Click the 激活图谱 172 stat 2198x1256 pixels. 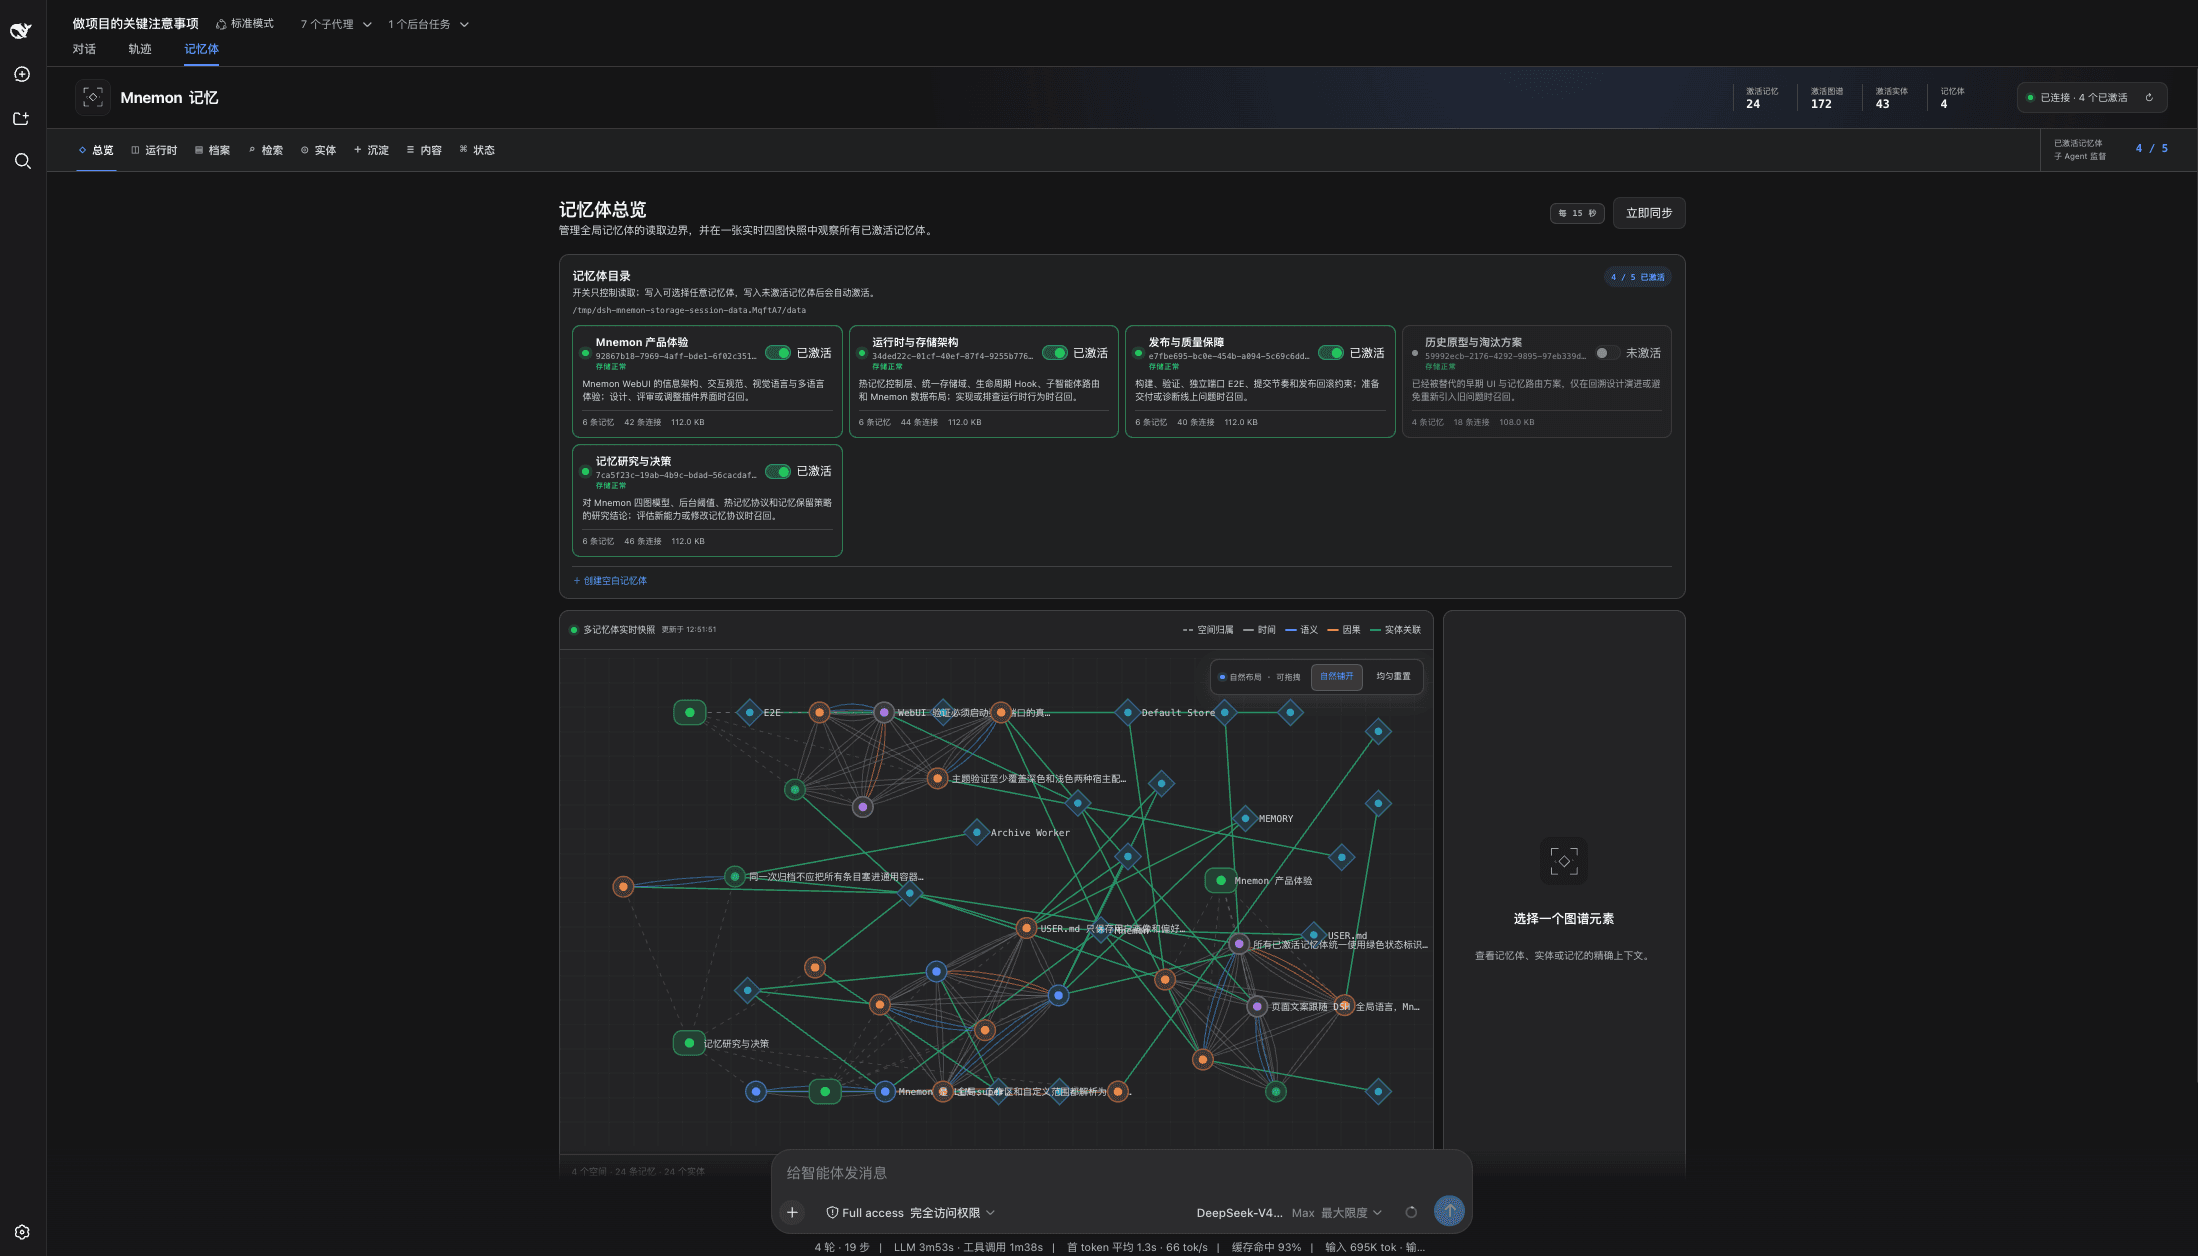1826,97
